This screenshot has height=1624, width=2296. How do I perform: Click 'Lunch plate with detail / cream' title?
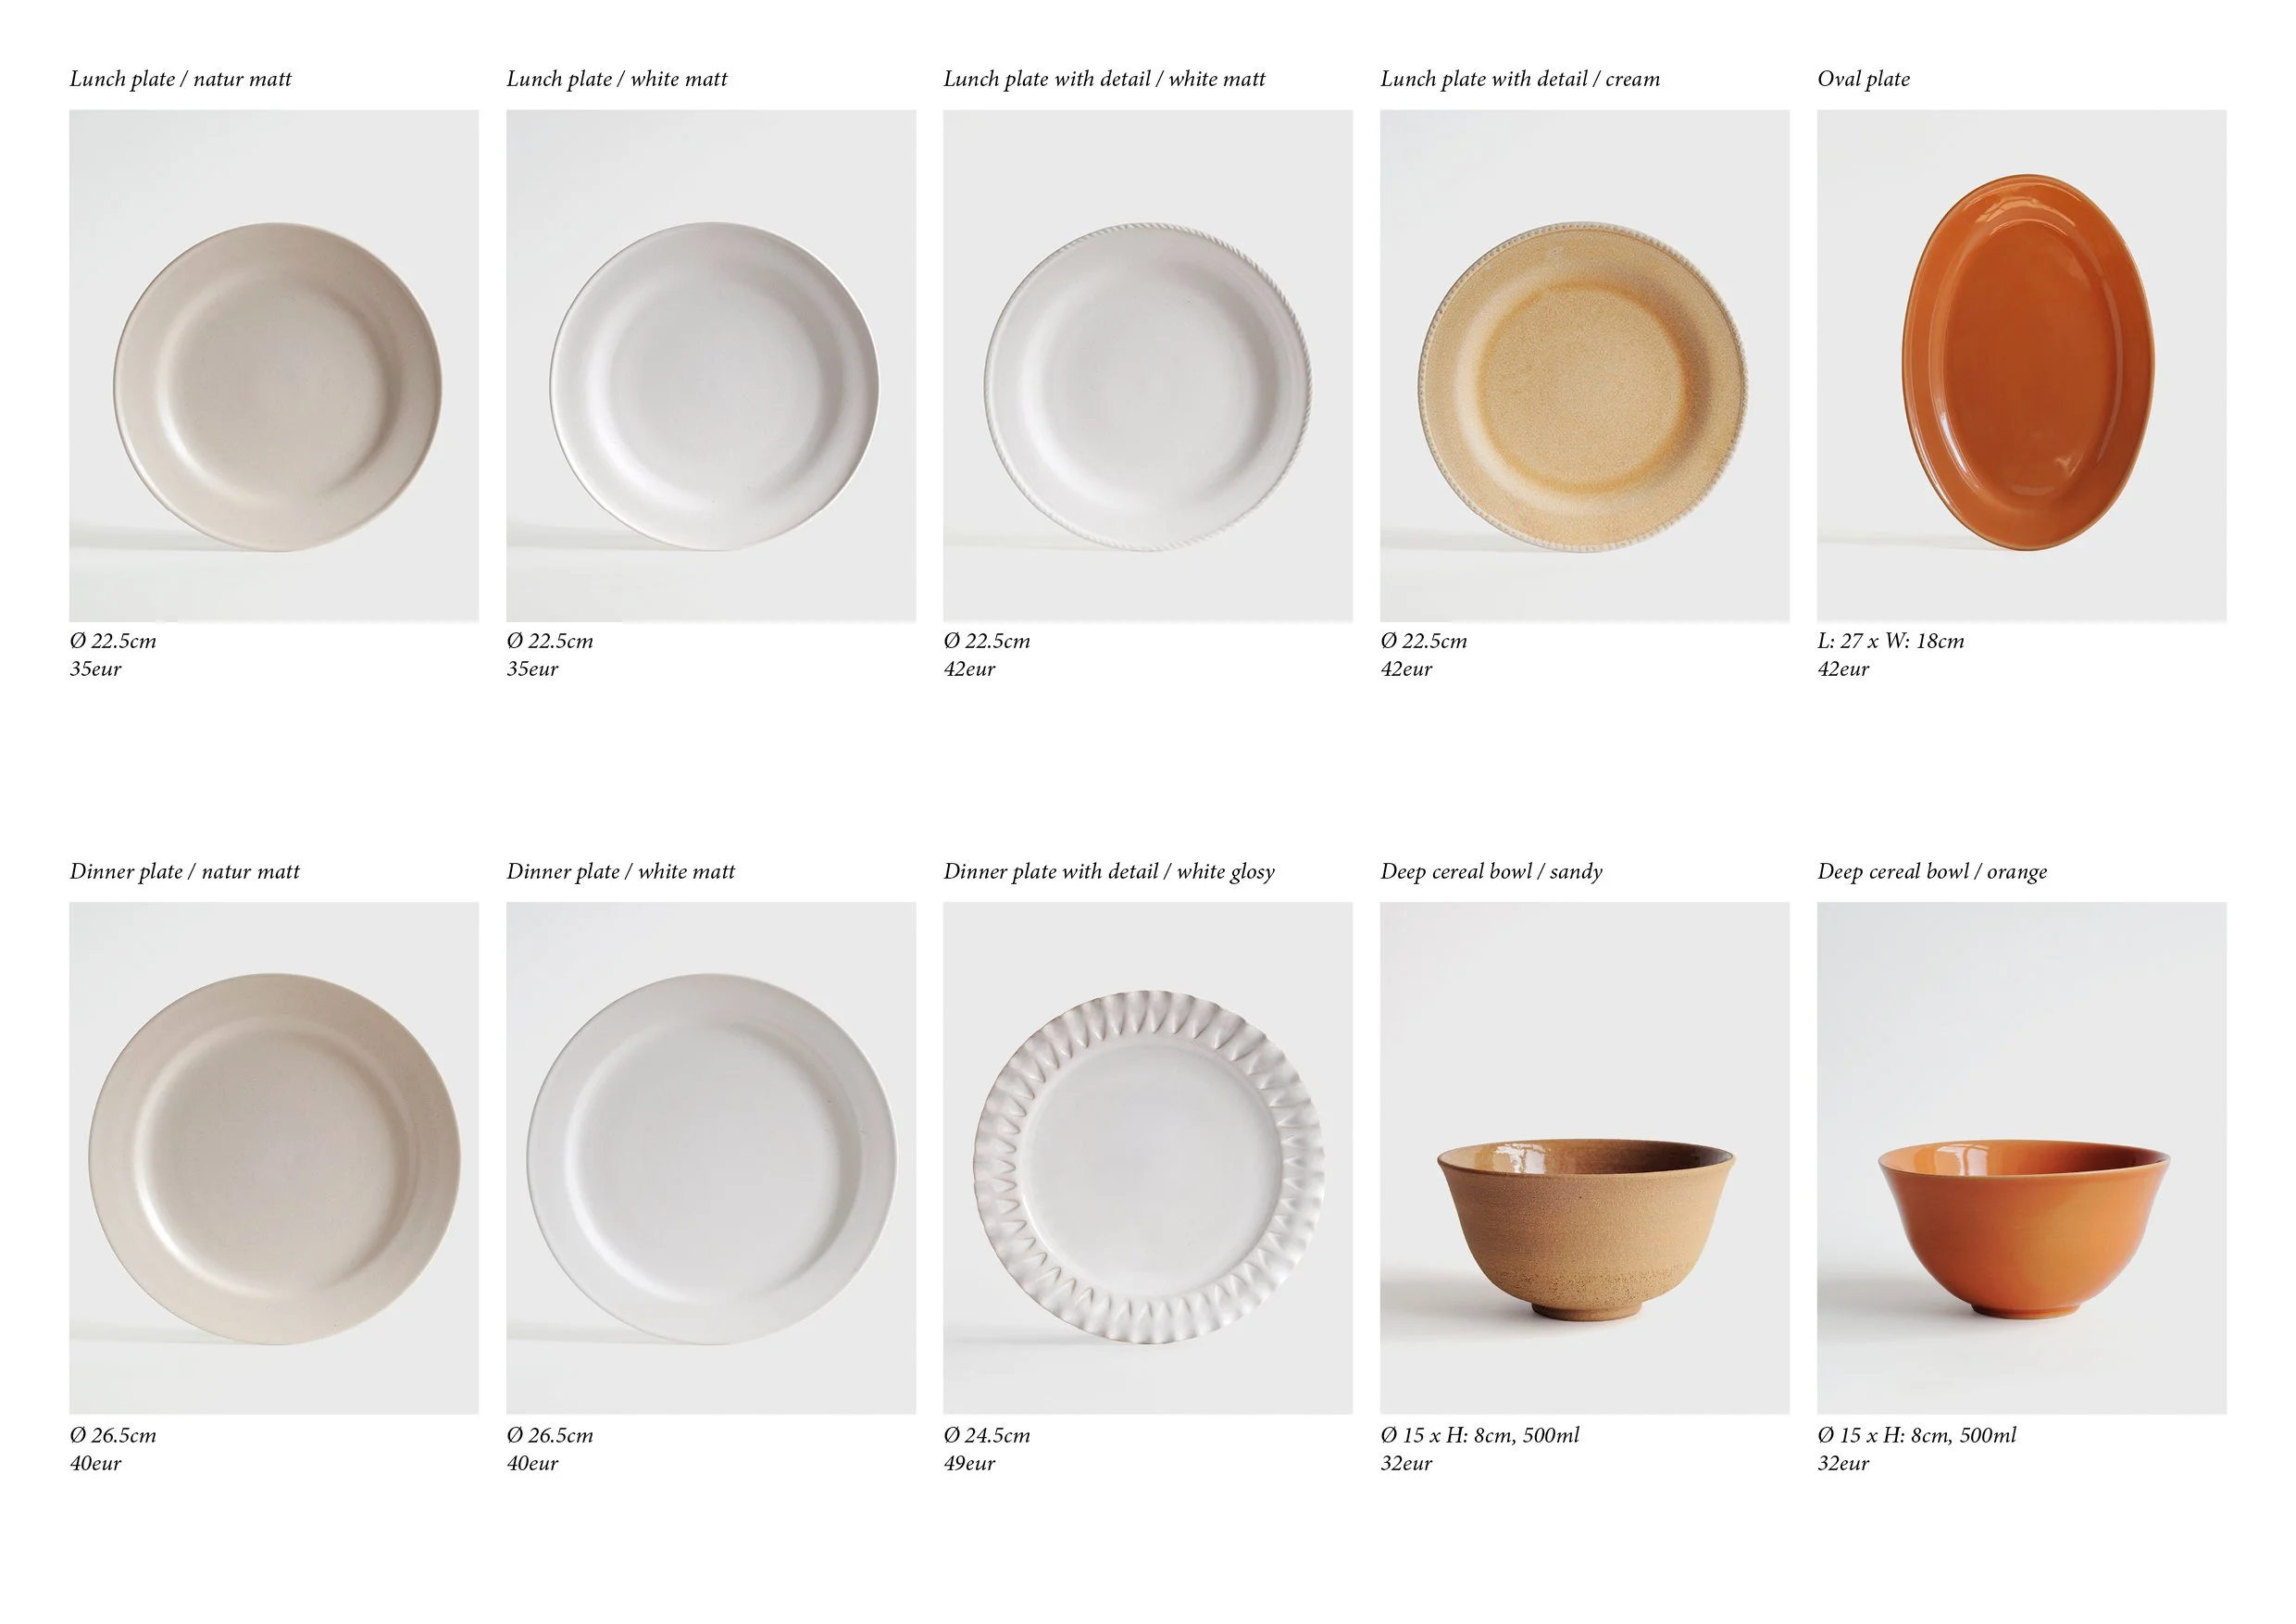(x=1520, y=79)
